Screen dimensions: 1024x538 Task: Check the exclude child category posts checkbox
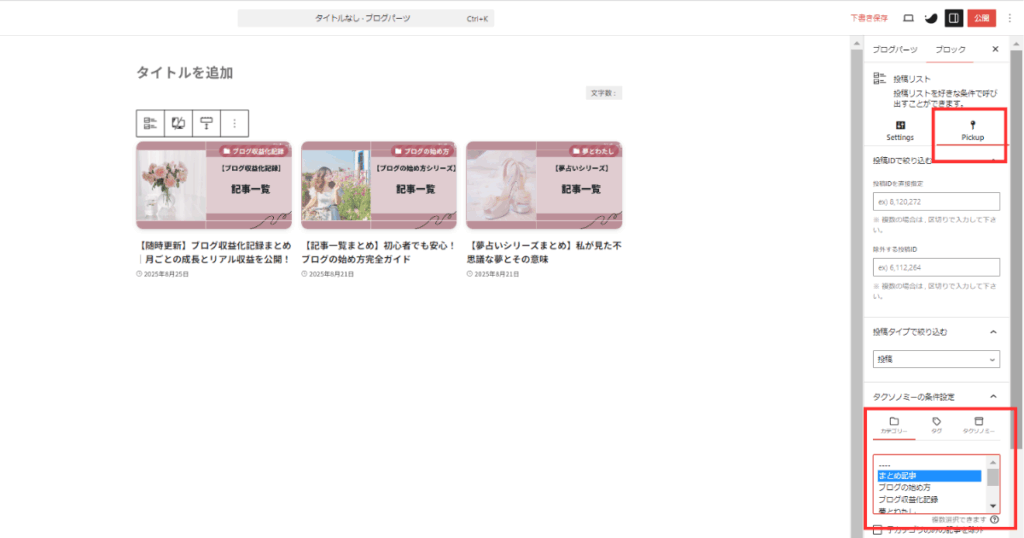(878, 530)
